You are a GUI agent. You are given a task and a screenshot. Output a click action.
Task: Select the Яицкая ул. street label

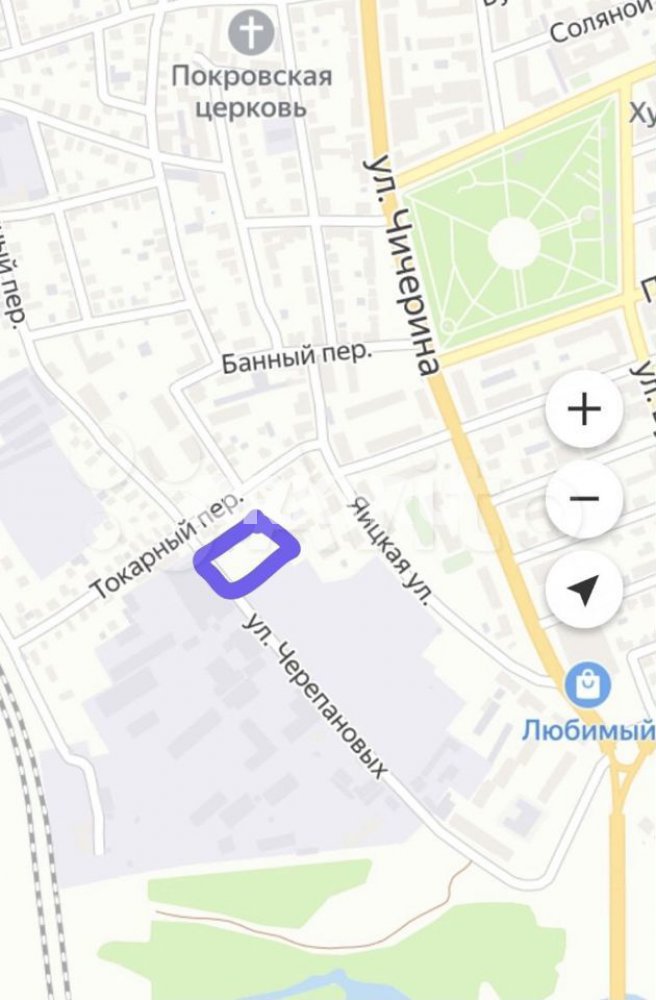coord(389,552)
